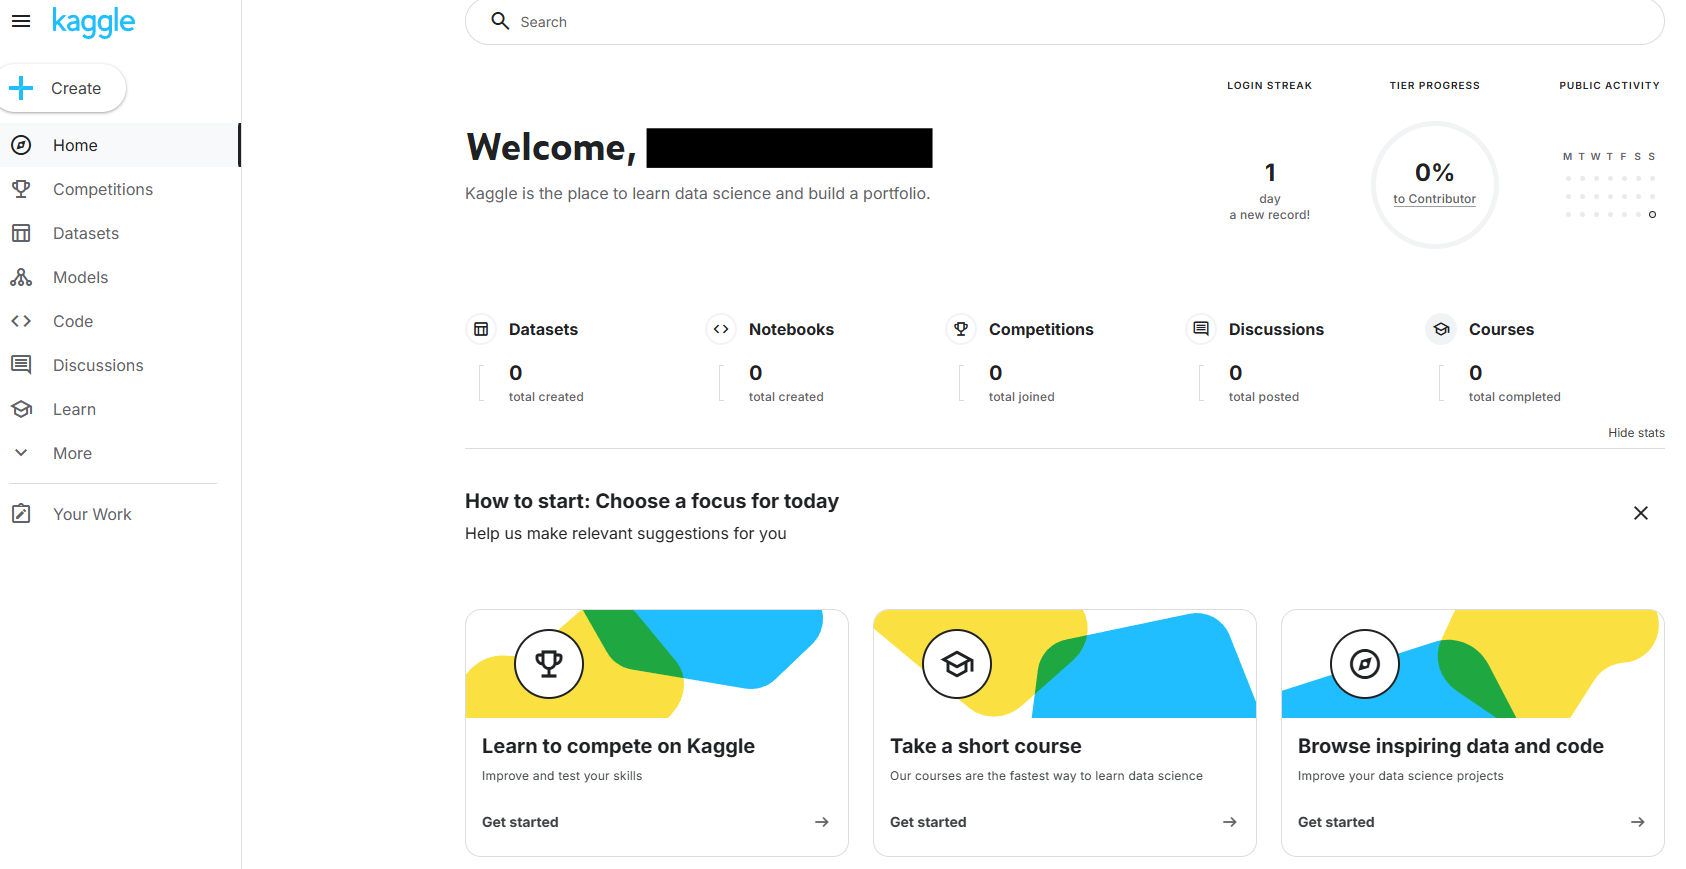This screenshot has width=1686, height=869.
Task: Select Home in the sidebar menu
Action: (75, 145)
